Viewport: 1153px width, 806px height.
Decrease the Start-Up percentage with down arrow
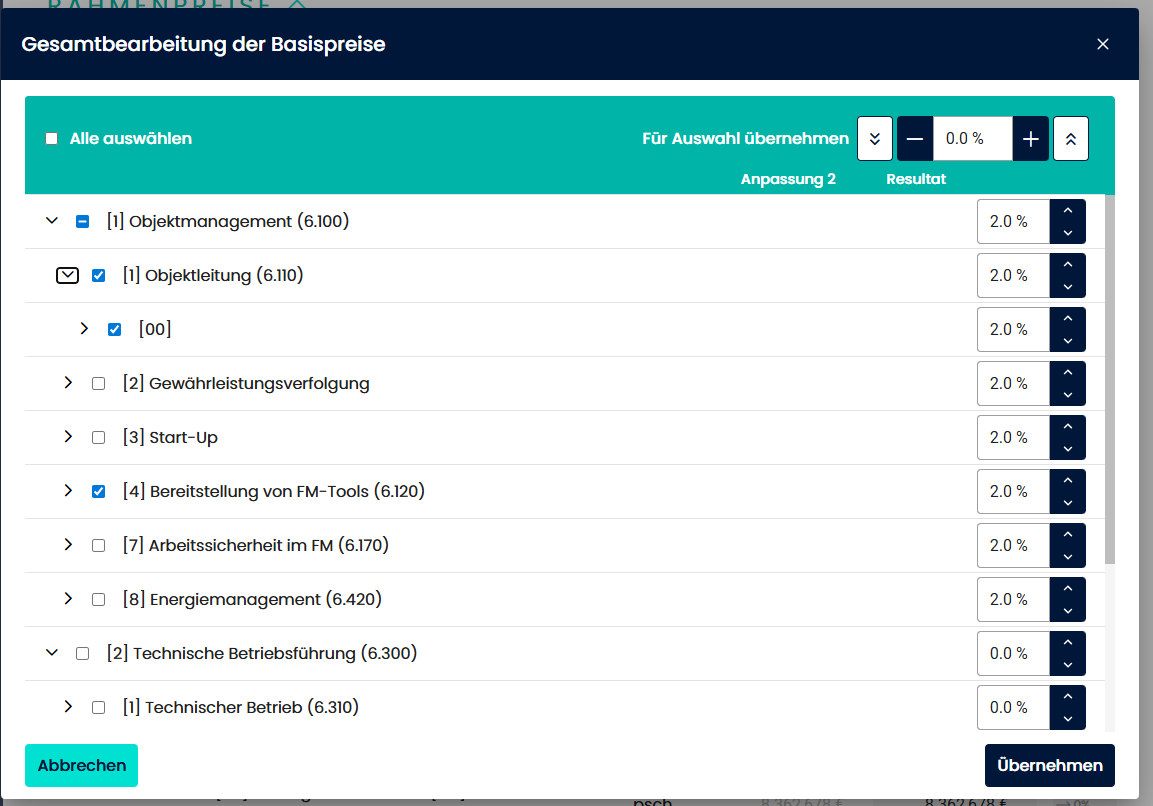coord(1068,449)
